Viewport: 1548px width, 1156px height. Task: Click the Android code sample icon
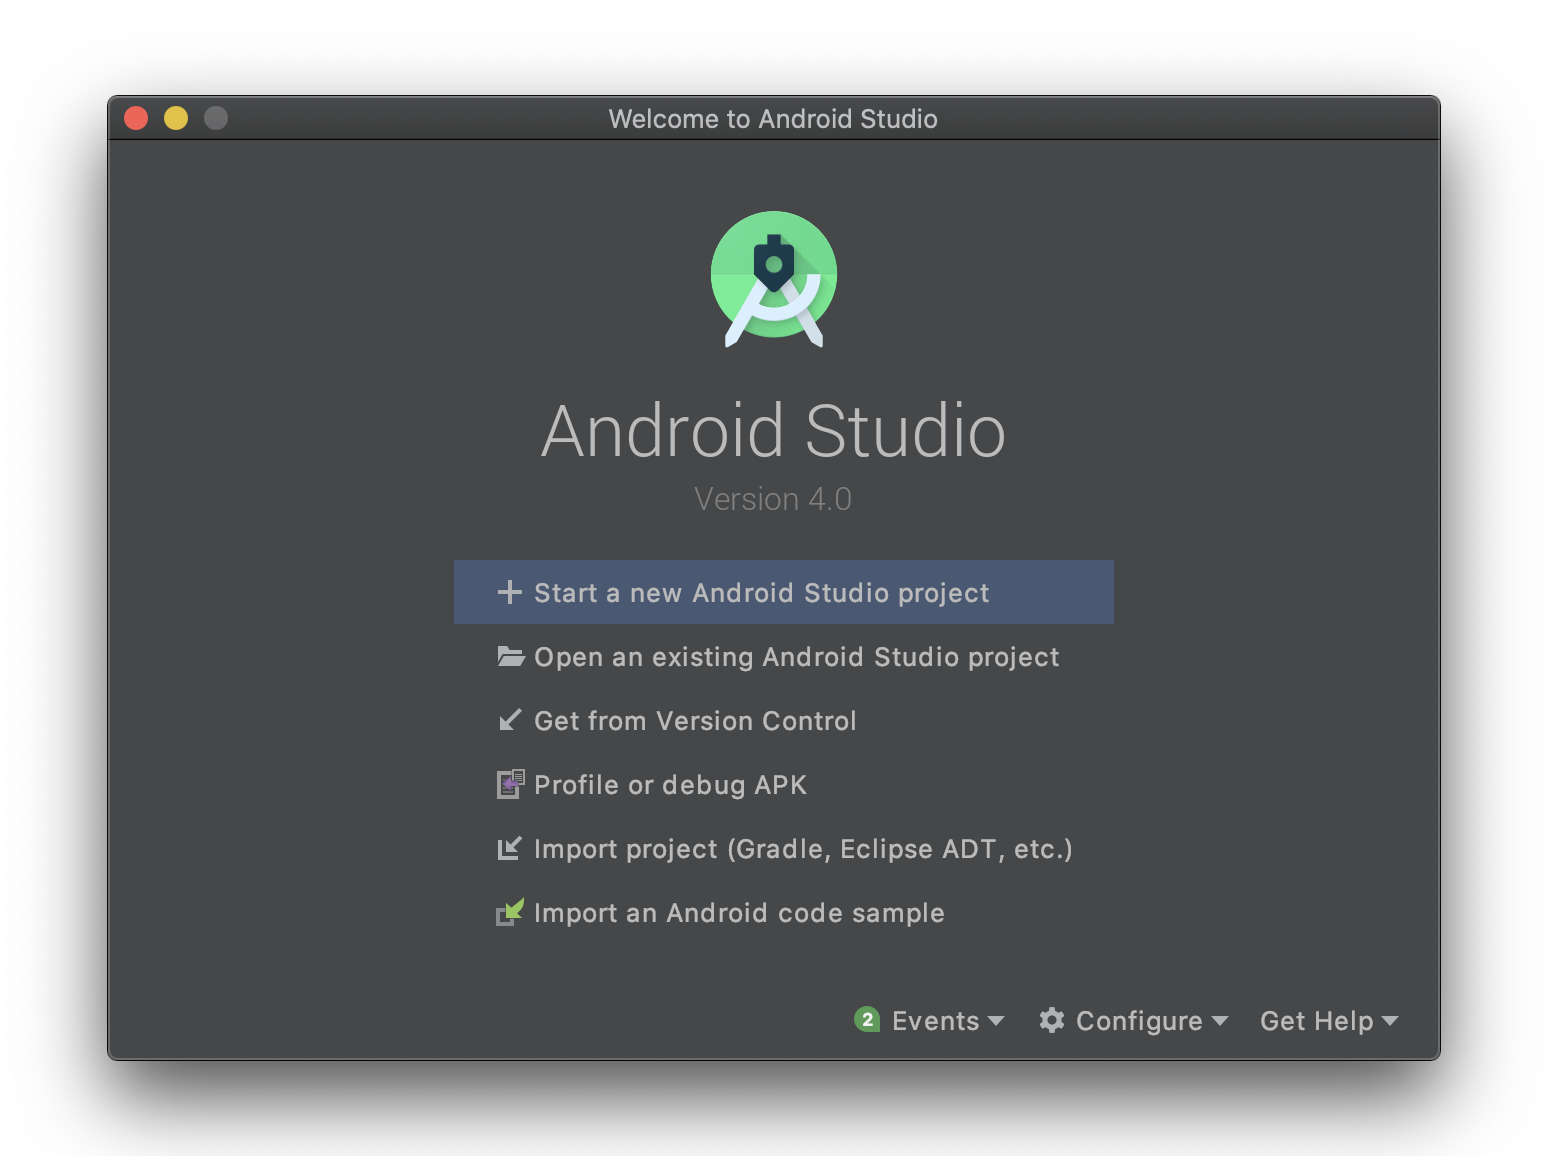[510, 912]
